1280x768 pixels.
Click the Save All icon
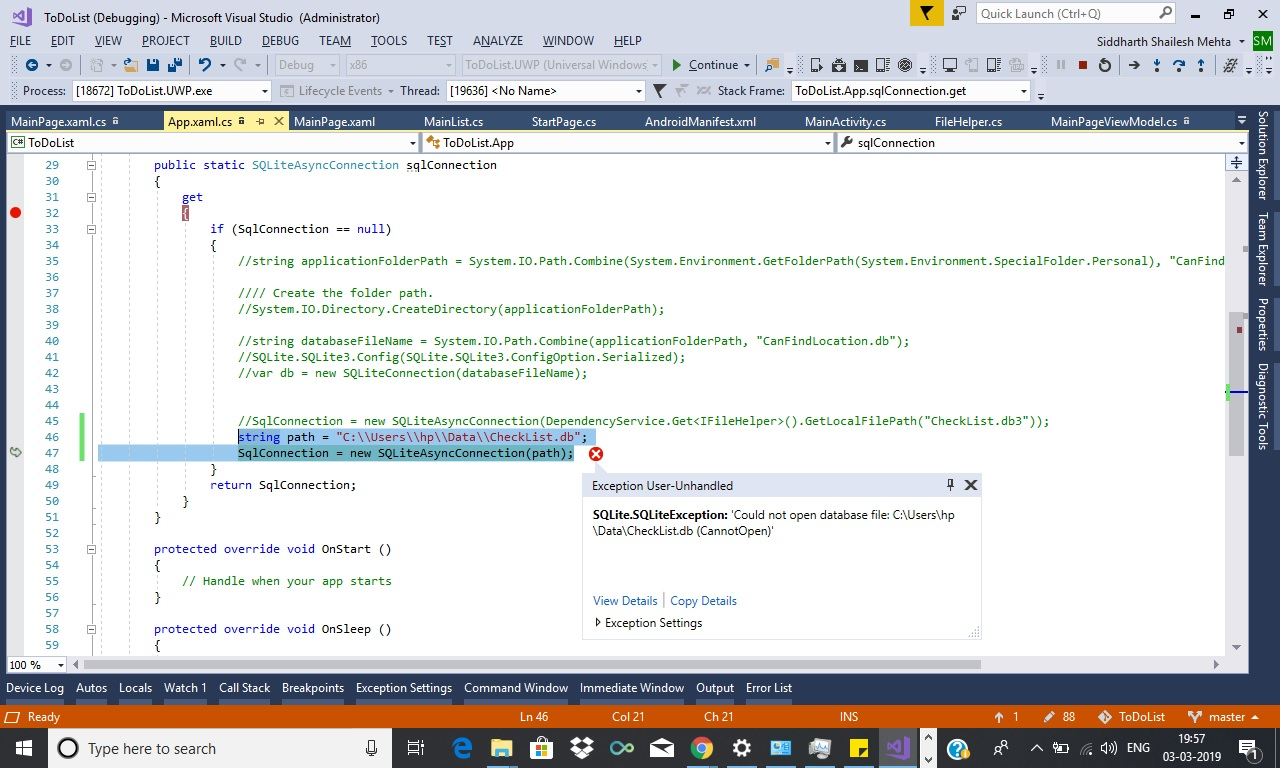pyautogui.click(x=176, y=66)
